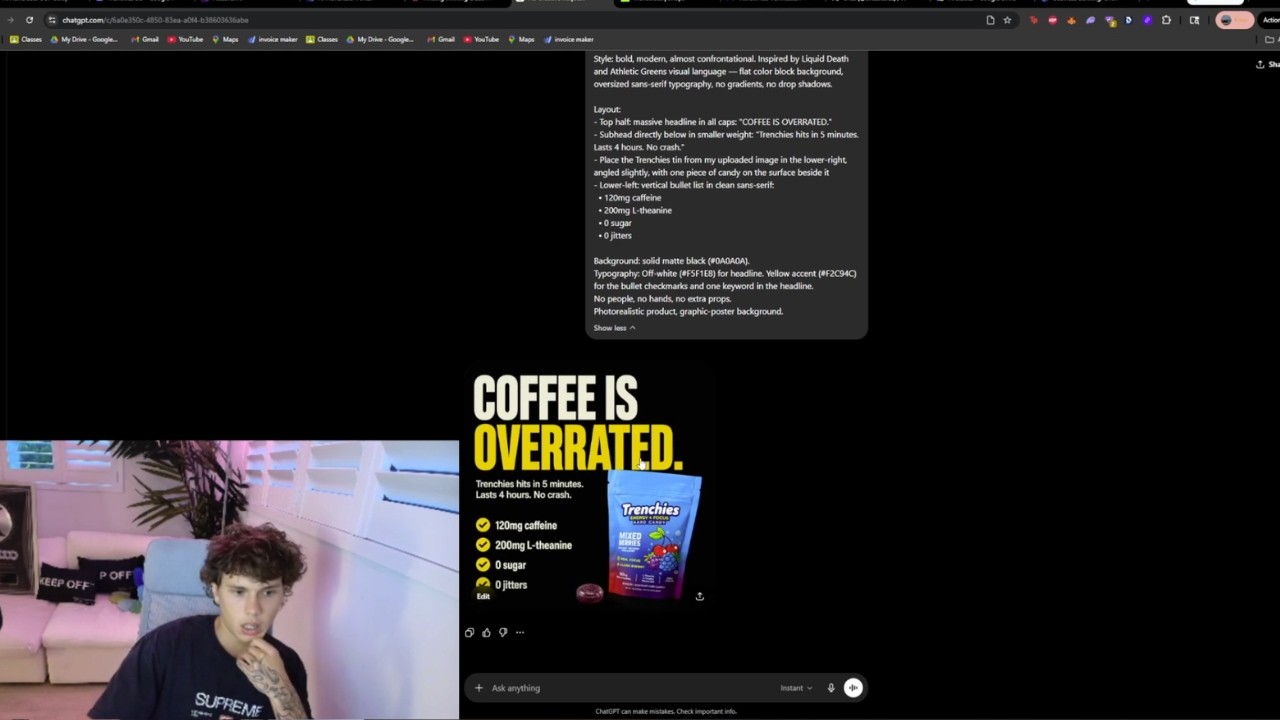The height and width of the screenshot is (720, 1280).
Task: Open the rightmost Classes bookmark
Action: pos(322,39)
